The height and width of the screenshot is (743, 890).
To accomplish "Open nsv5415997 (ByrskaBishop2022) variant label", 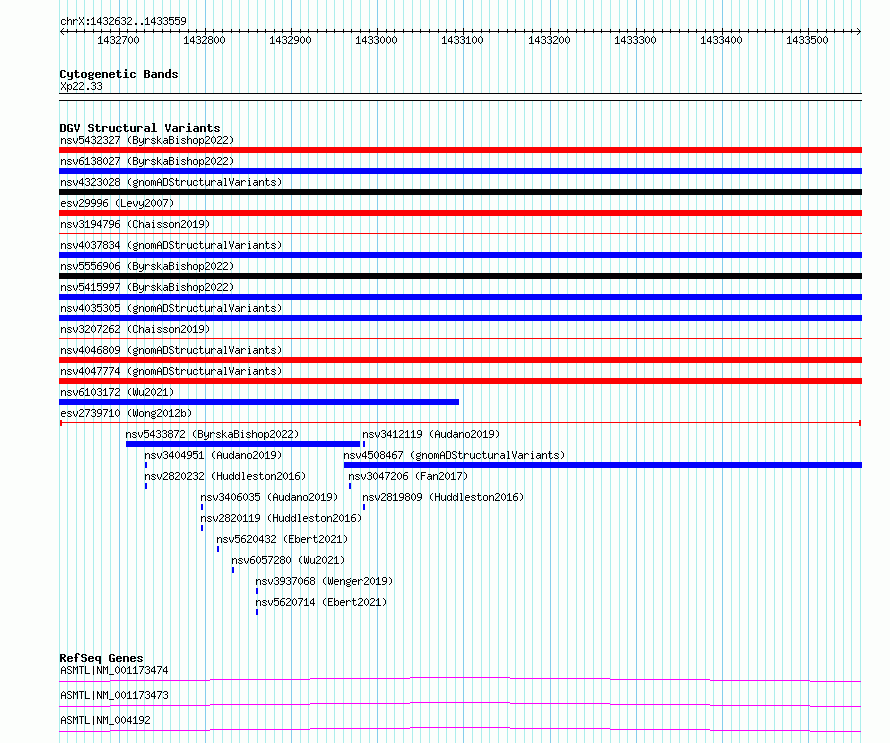I will pos(147,287).
